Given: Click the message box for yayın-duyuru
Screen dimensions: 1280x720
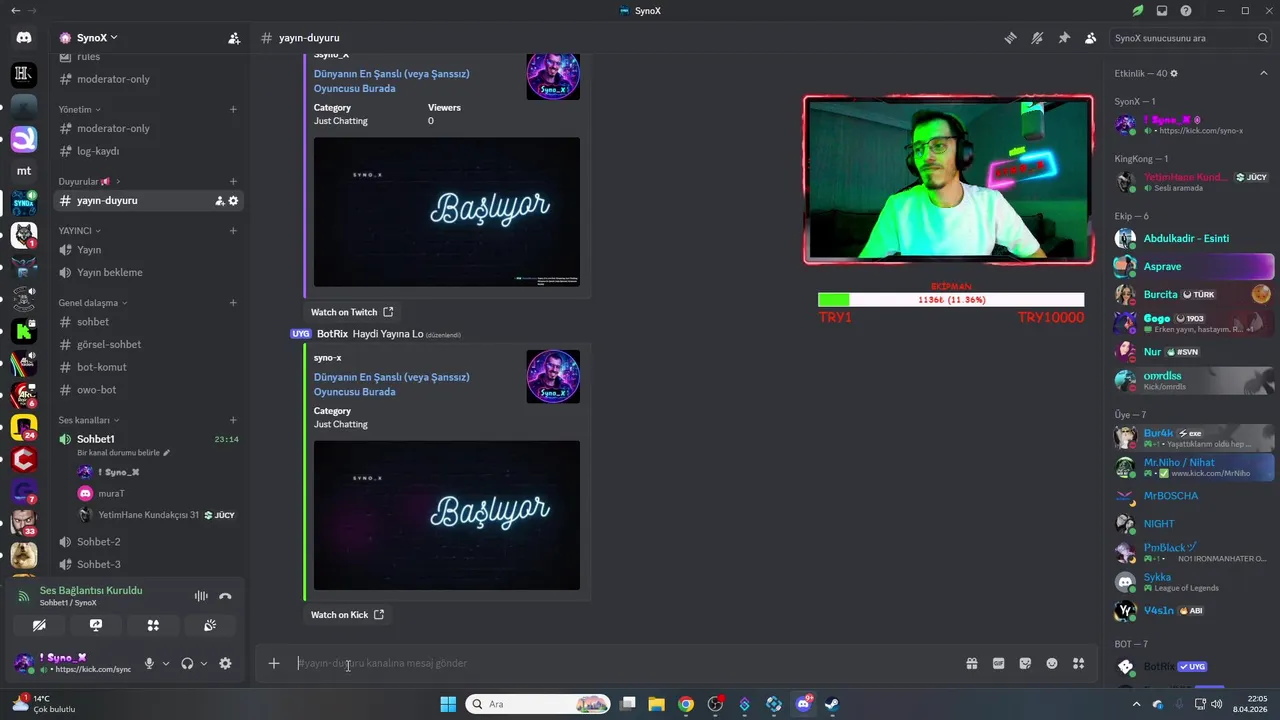Looking at the screenshot, I should point(625,663).
